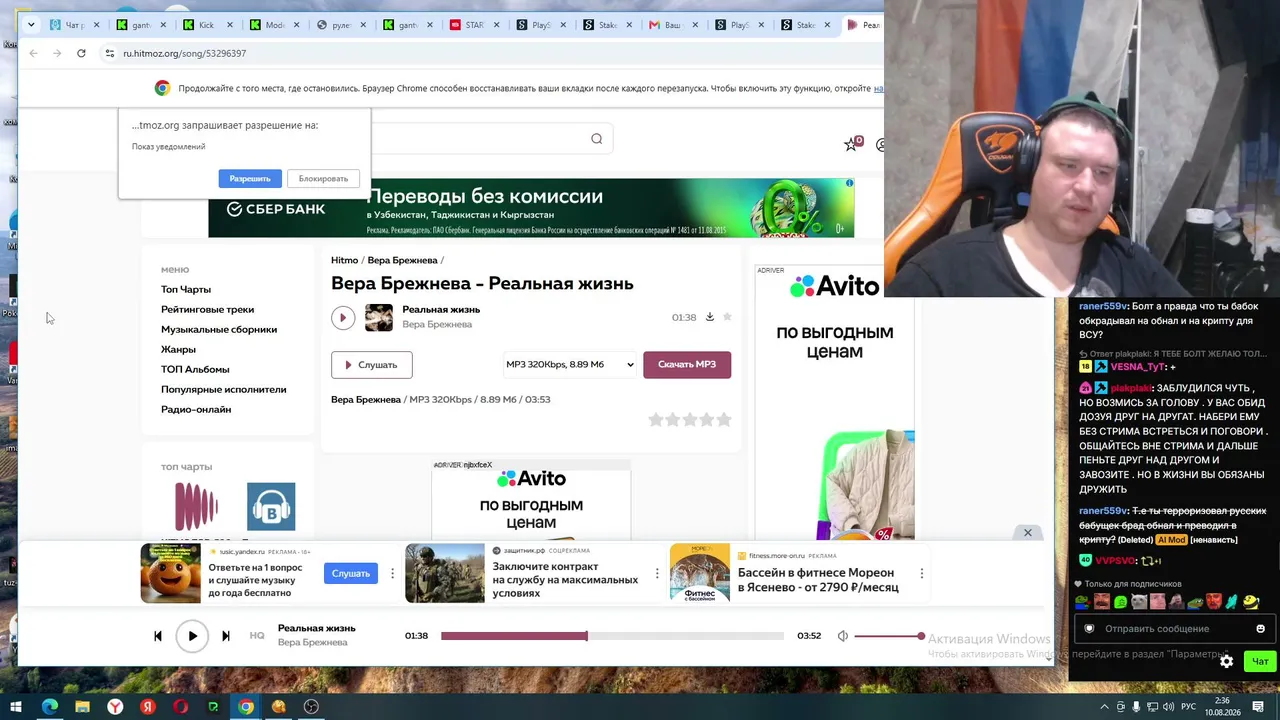The height and width of the screenshot is (720, 1280).
Task: Open the VK chart logo in Топ чарты
Action: (271, 506)
